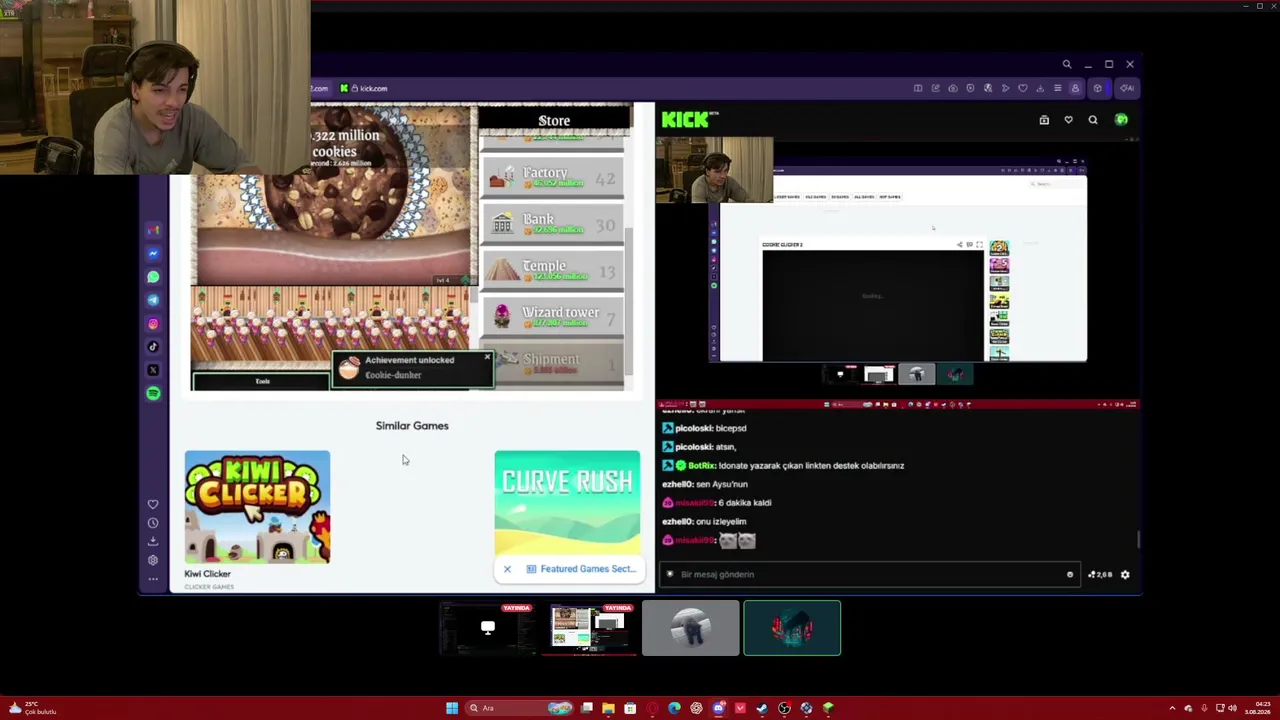Click the Store header in Cookie Clicker
Screen dimensions: 1280x720
click(554, 121)
